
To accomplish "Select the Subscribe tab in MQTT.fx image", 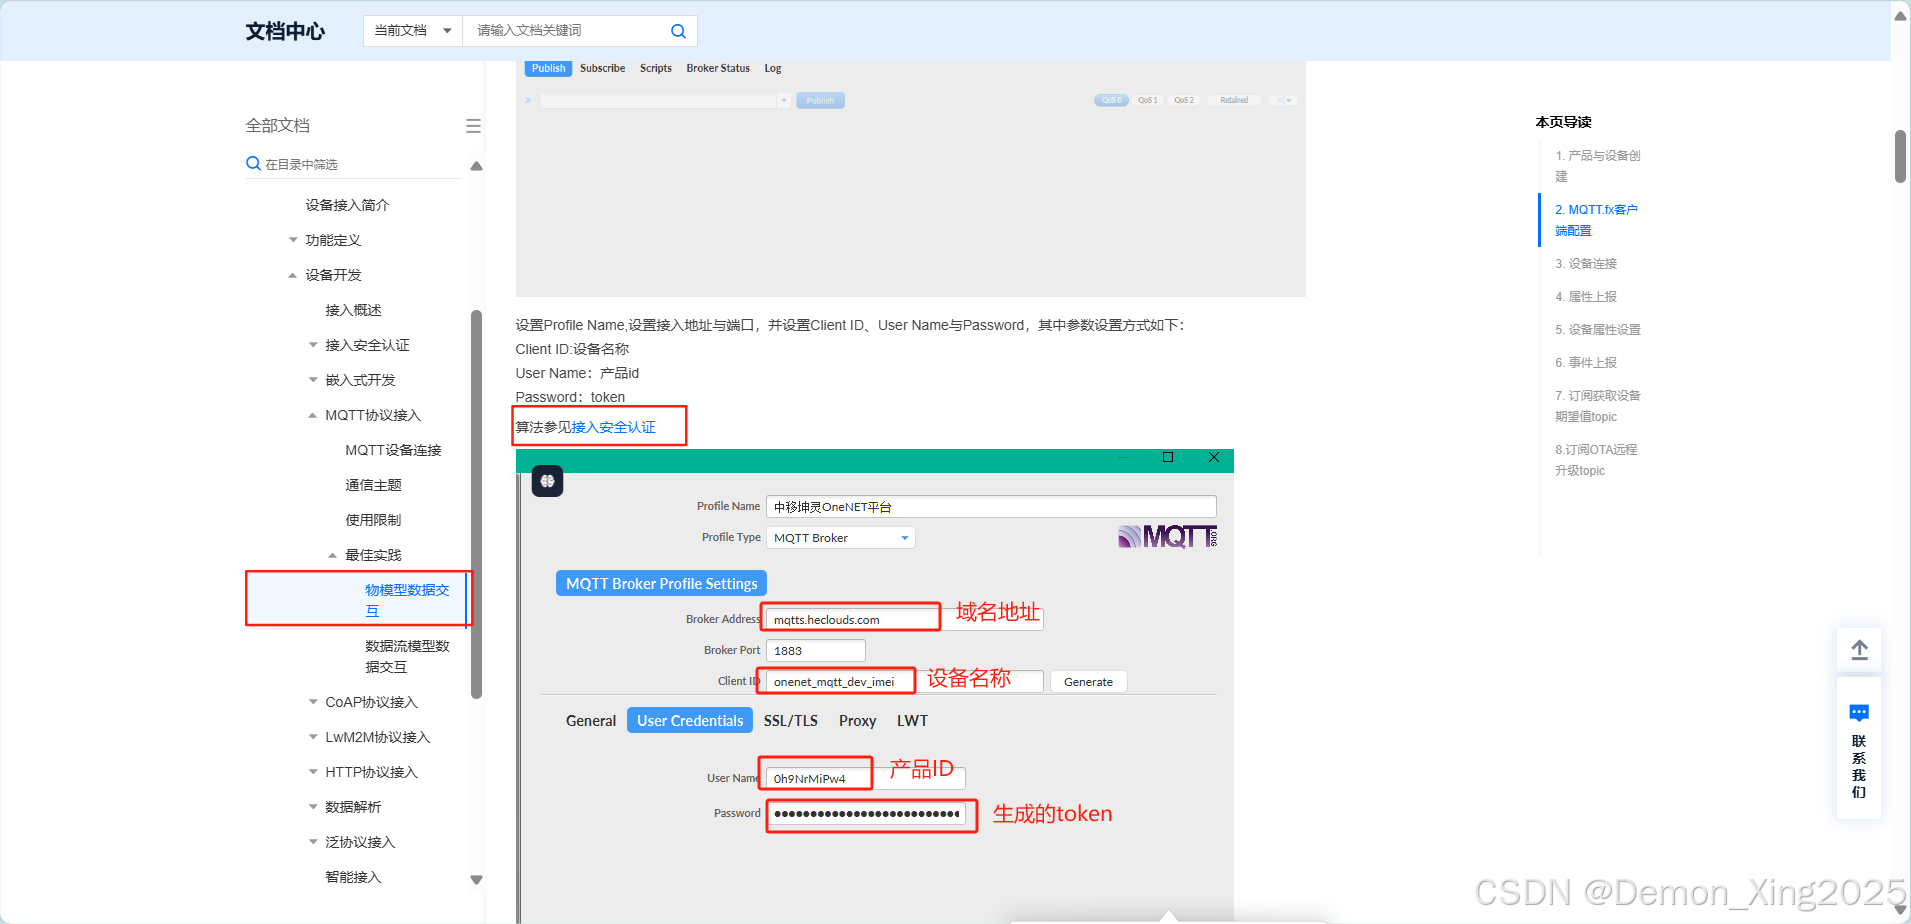I will [602, 68].
